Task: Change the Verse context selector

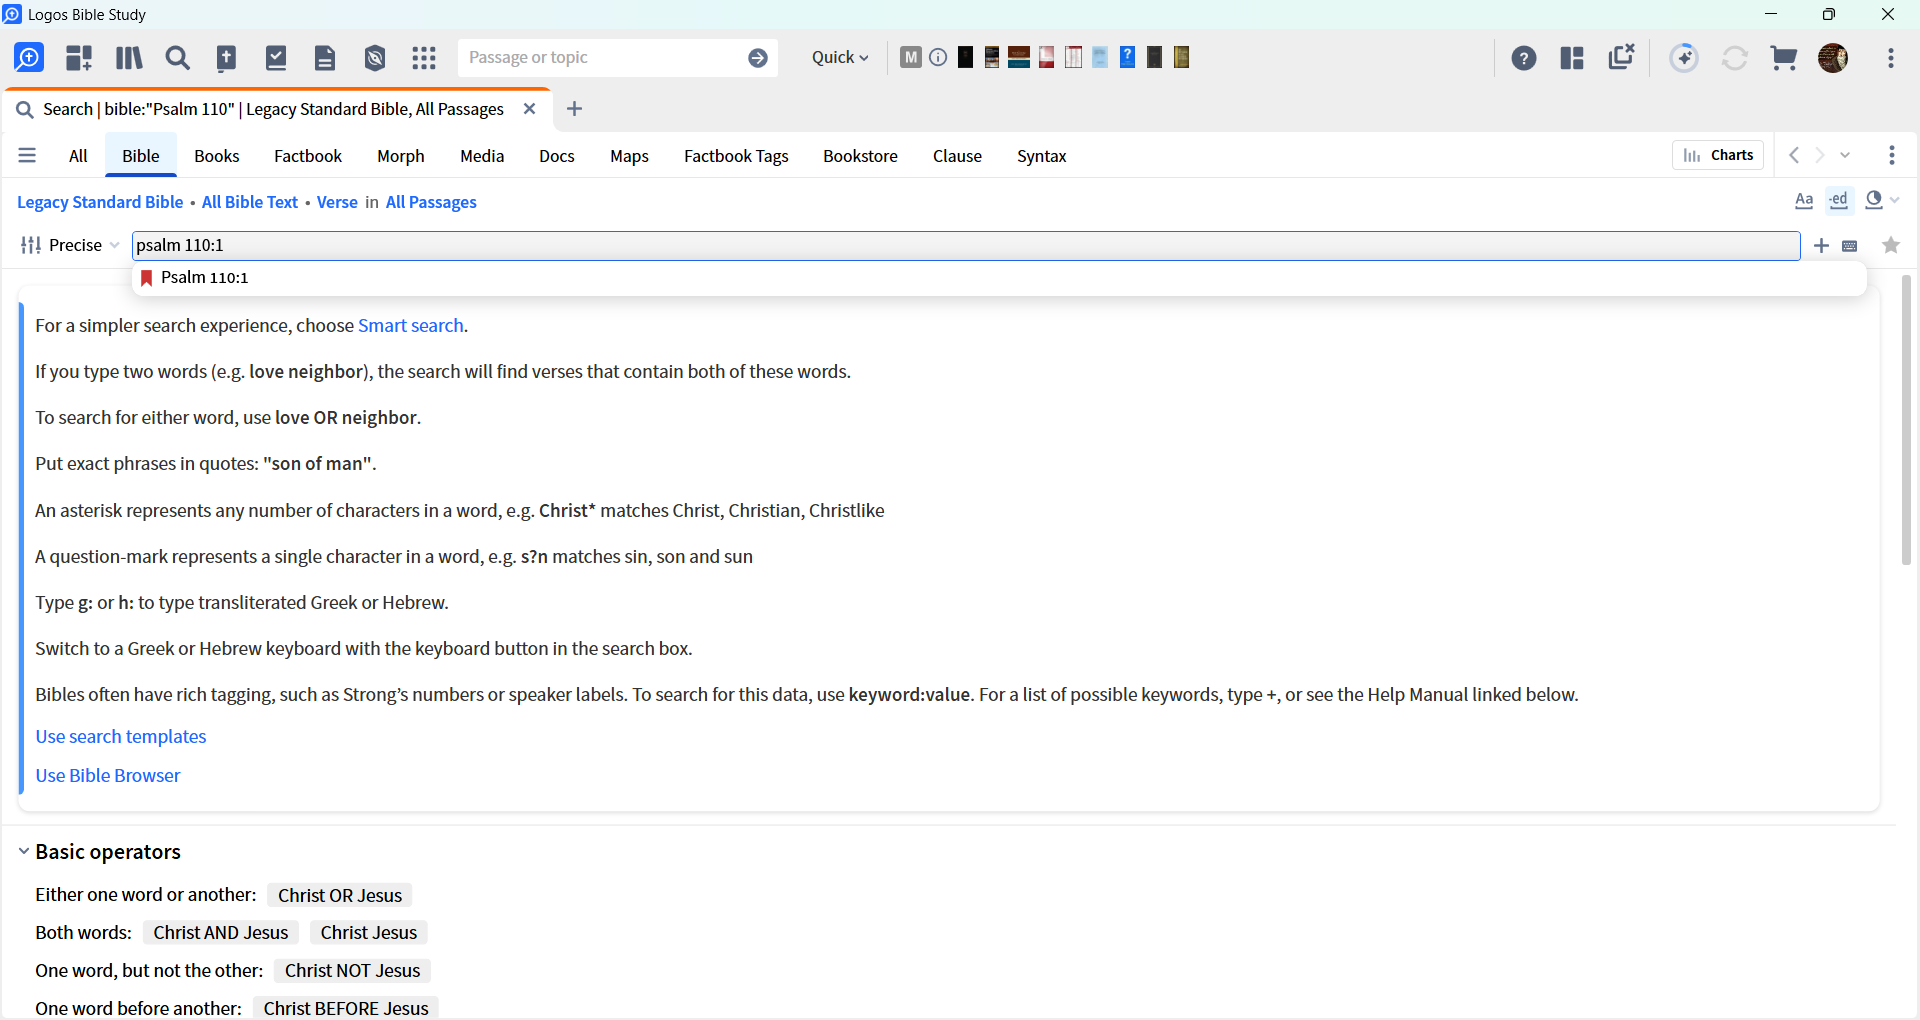Action: click(x=337, y=202)
